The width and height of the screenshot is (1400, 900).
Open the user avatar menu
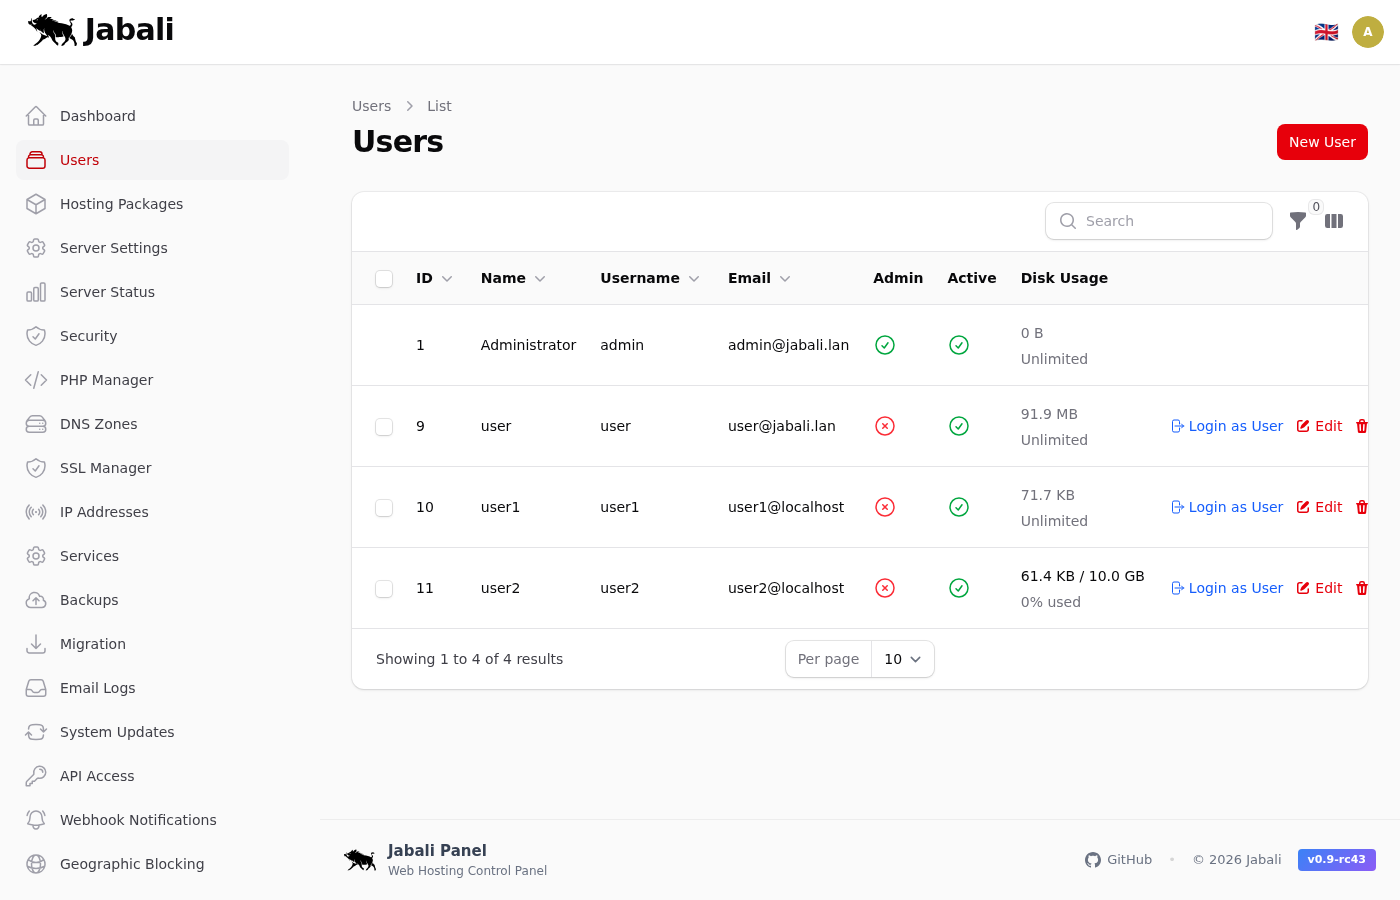tap(1367, 32)
